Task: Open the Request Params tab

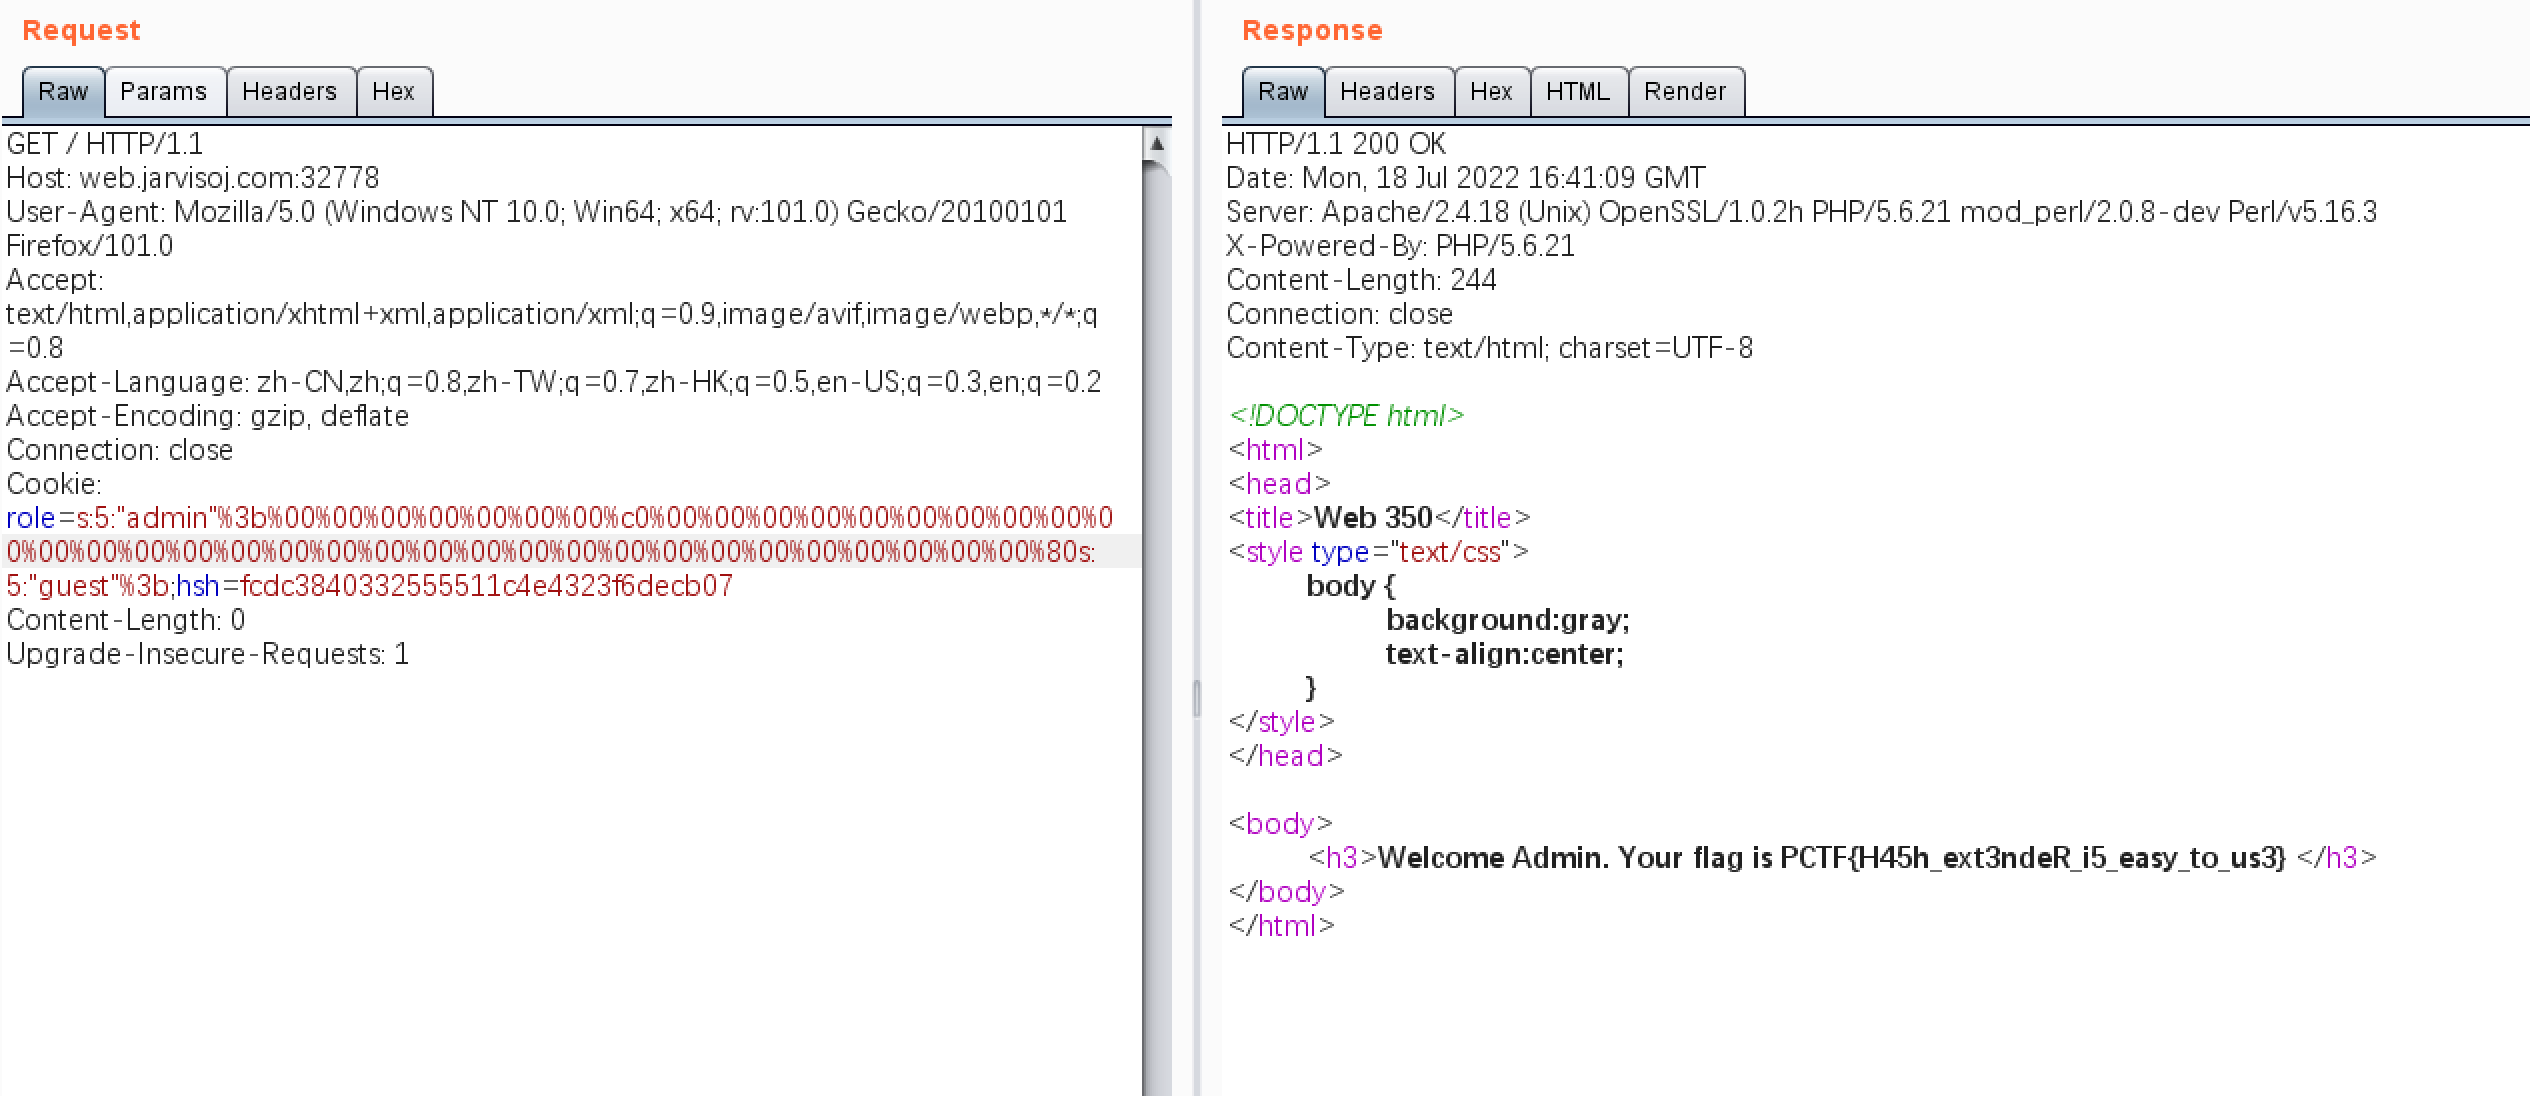Action: point(164,92)
